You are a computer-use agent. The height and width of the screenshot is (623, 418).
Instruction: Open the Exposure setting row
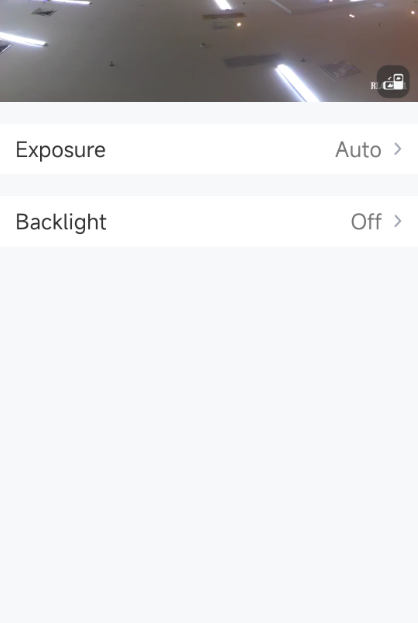209,149
